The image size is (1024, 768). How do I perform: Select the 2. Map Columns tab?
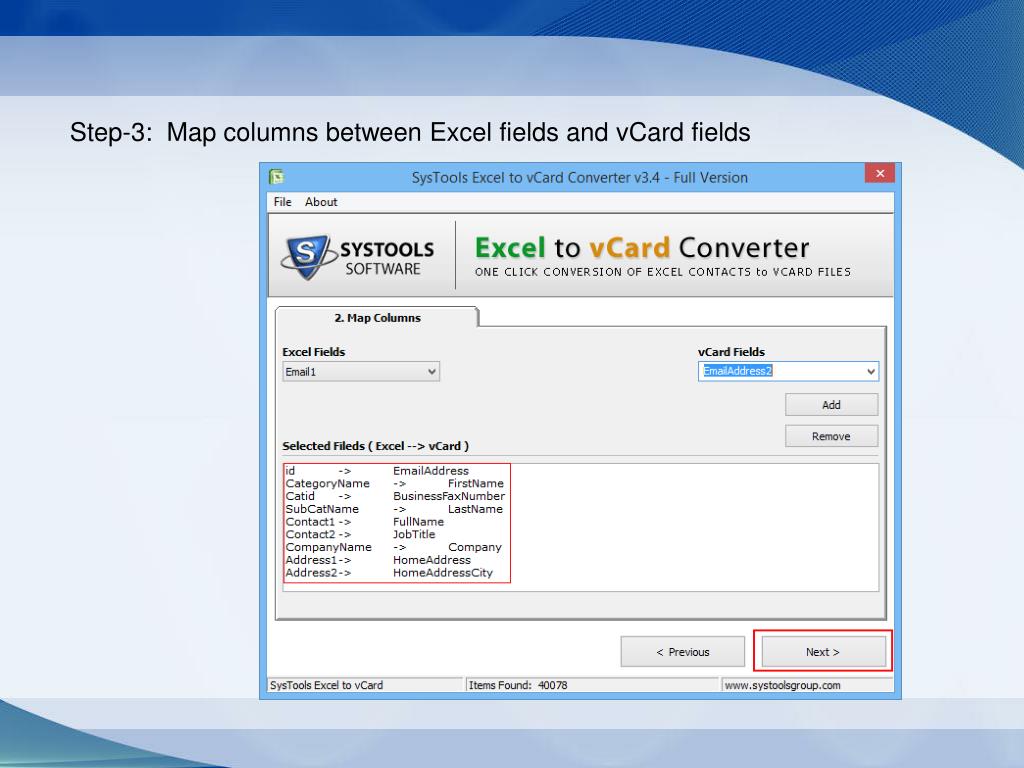click(377, 317)
